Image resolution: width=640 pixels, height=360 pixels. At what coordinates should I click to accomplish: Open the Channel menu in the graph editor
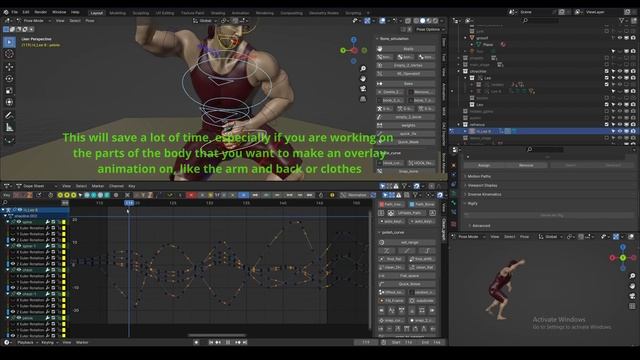point(116,186)
